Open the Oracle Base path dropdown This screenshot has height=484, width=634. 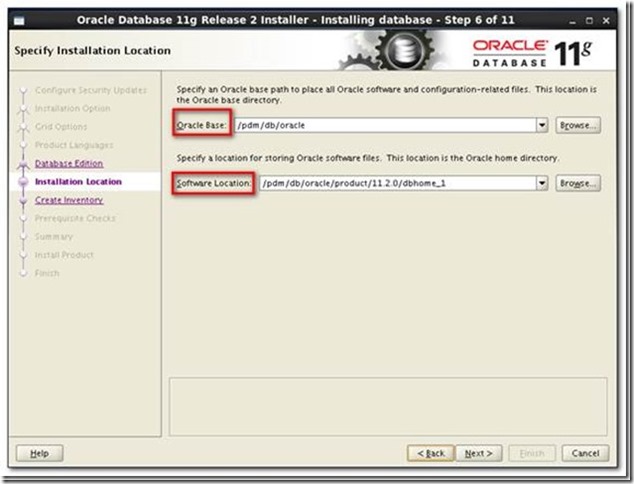[x=542, y=125]
